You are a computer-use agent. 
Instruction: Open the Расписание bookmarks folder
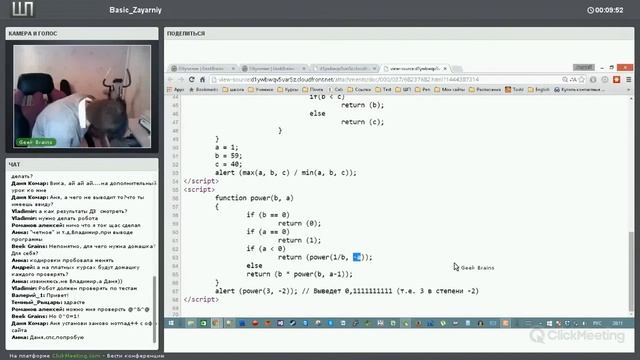pyautogui.click(x=485, y=89)
